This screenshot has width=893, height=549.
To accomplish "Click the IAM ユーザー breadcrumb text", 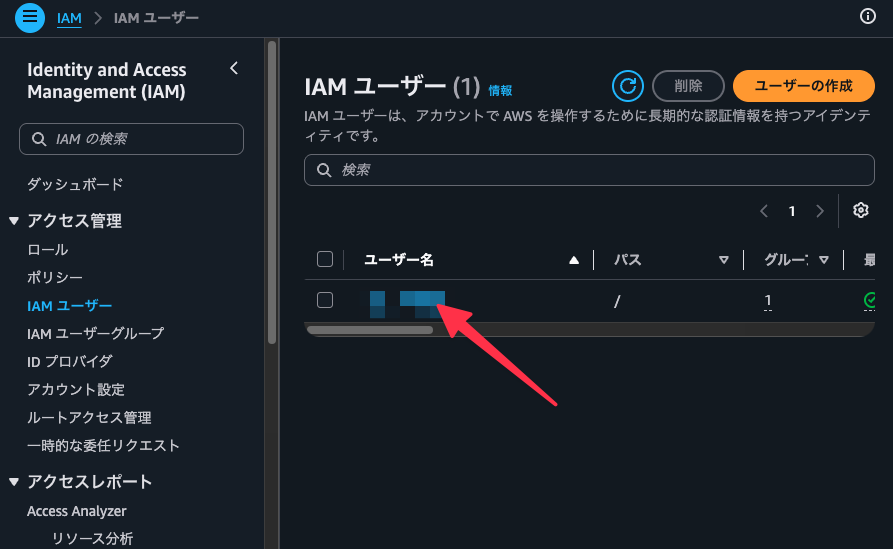I will (x=156, y=18).
